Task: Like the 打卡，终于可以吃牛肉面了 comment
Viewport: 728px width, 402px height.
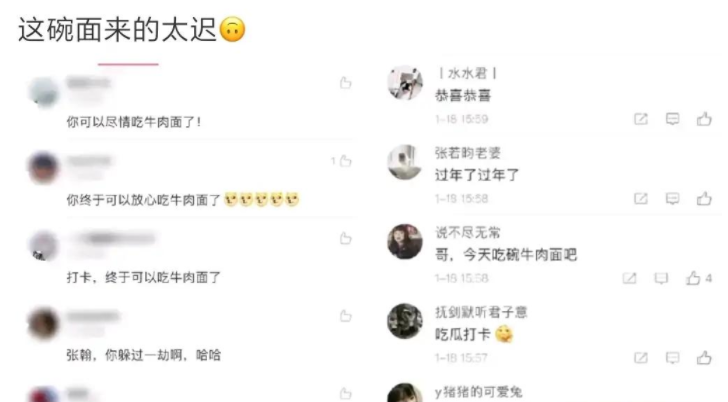Action: coord(345,238)
